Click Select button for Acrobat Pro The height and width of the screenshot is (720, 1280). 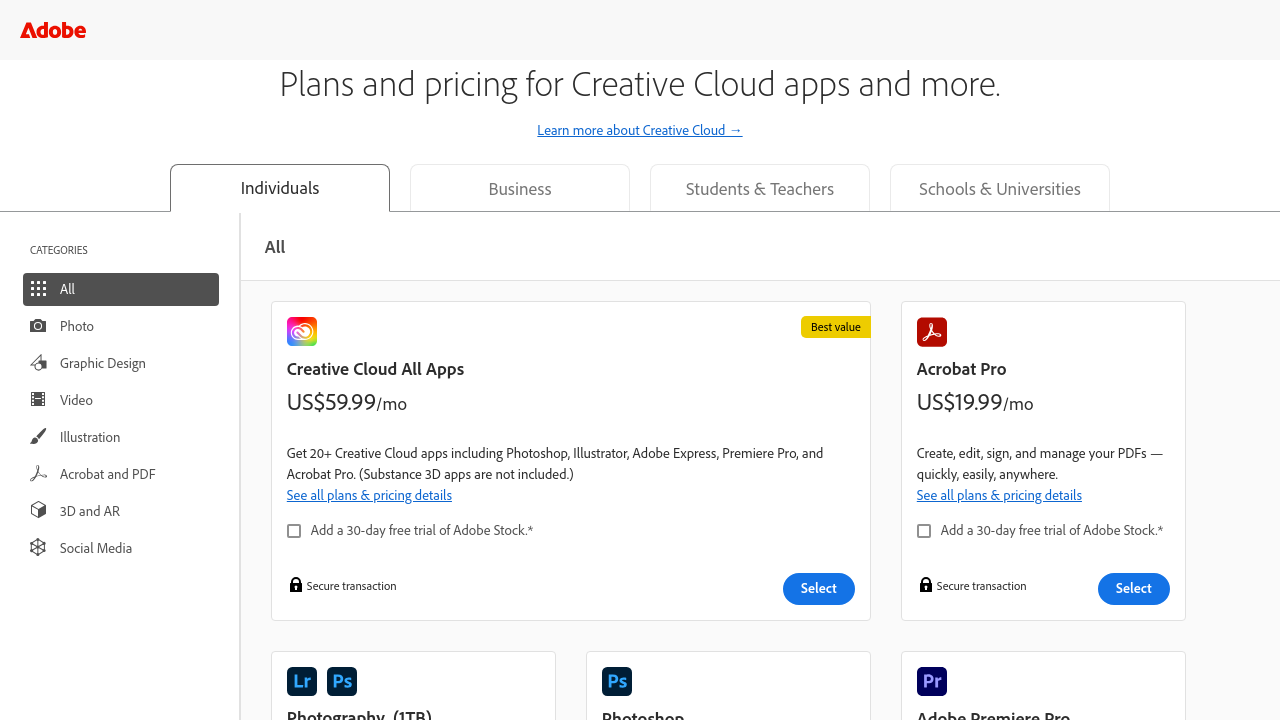coord(1134,589)
